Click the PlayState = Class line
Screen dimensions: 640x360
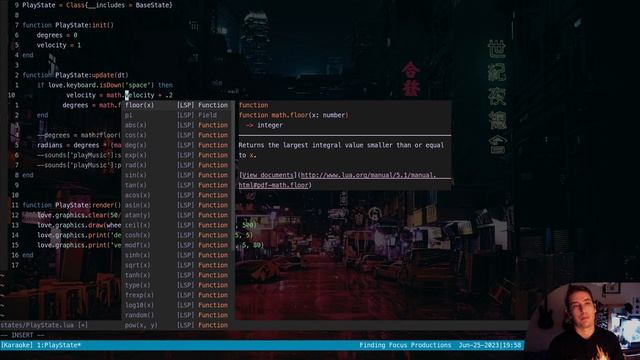97,5
